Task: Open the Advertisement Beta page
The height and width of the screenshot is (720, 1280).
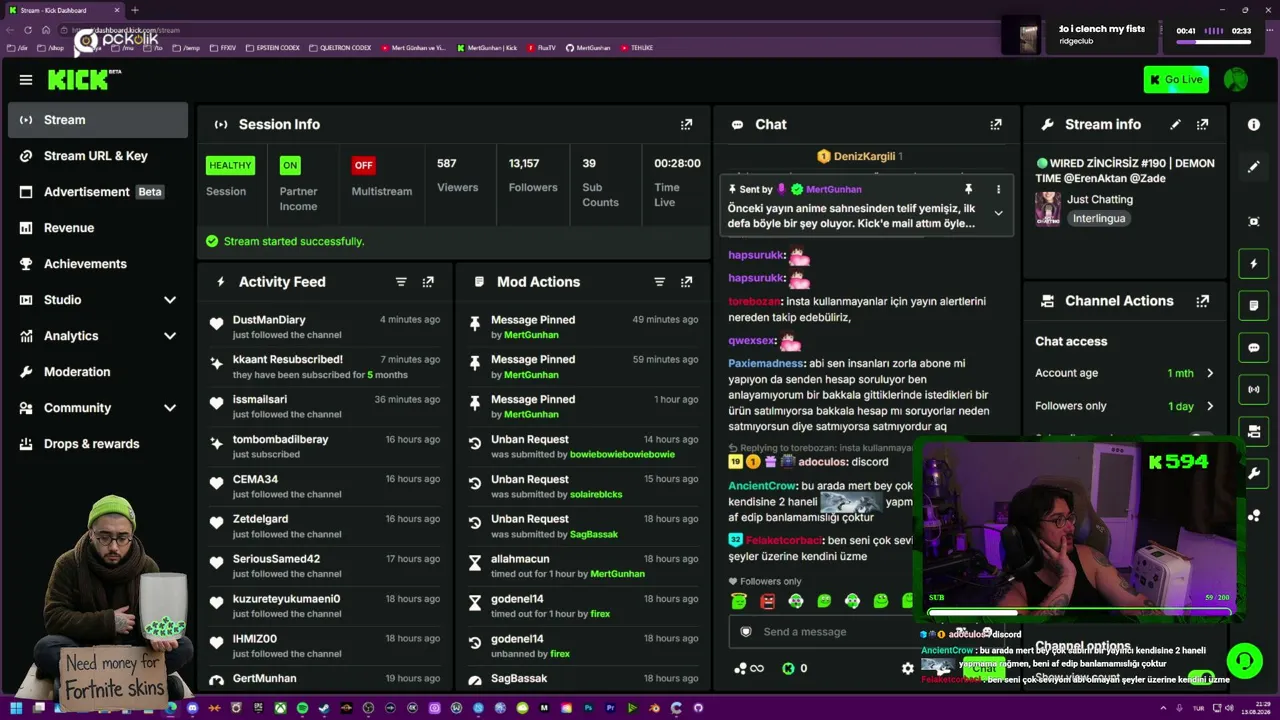Action: click(98, 192)
